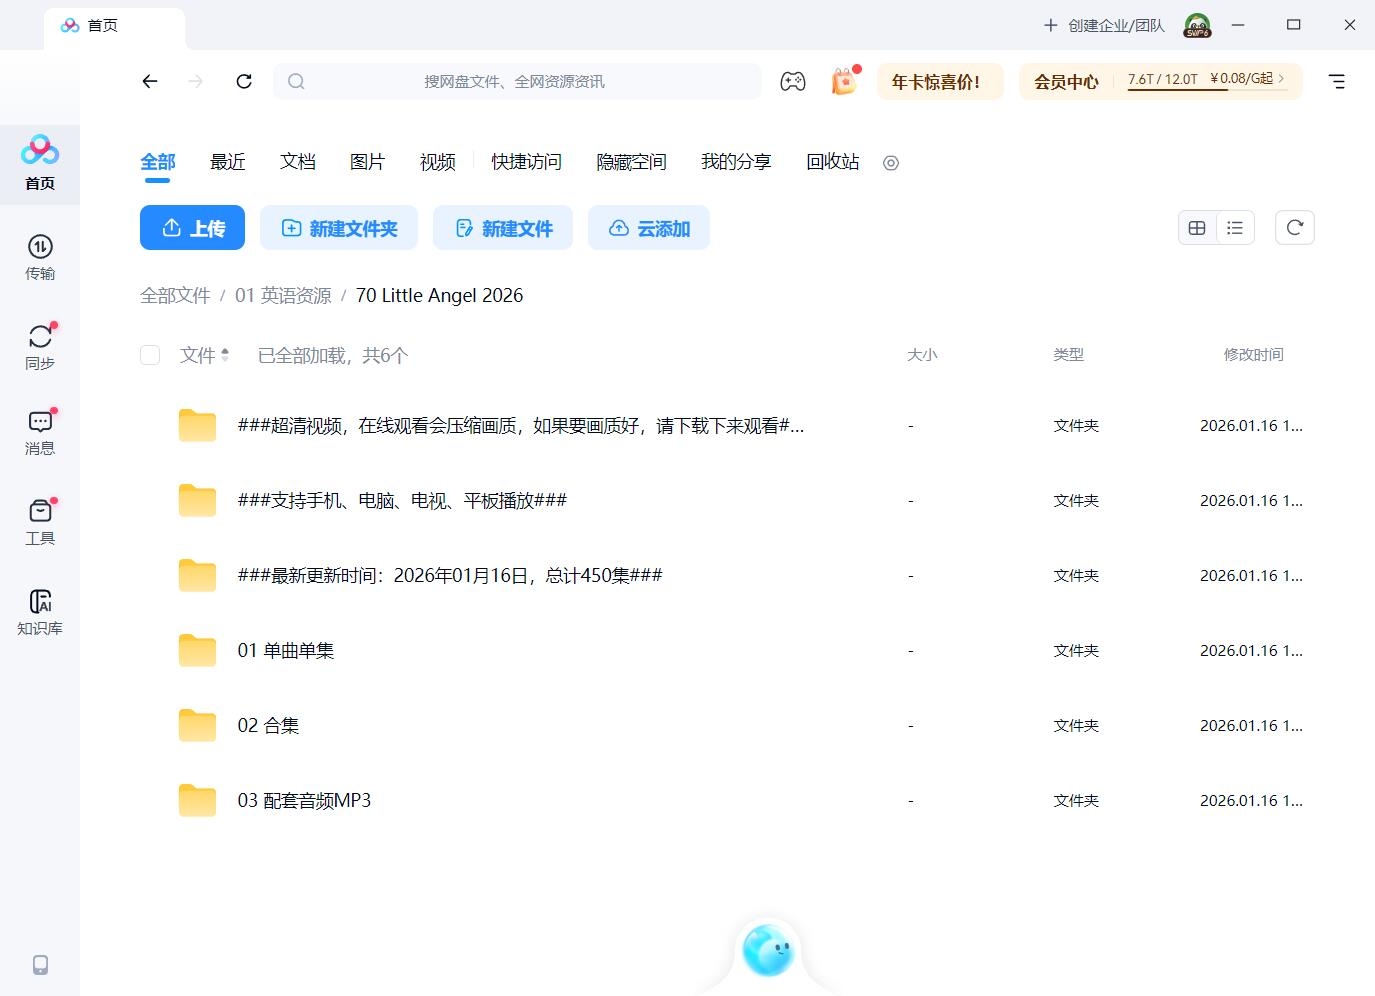The height and width of the screenshot is (996, 1375).
Task: Switch to list view mode
Action: pos(1235,227)
